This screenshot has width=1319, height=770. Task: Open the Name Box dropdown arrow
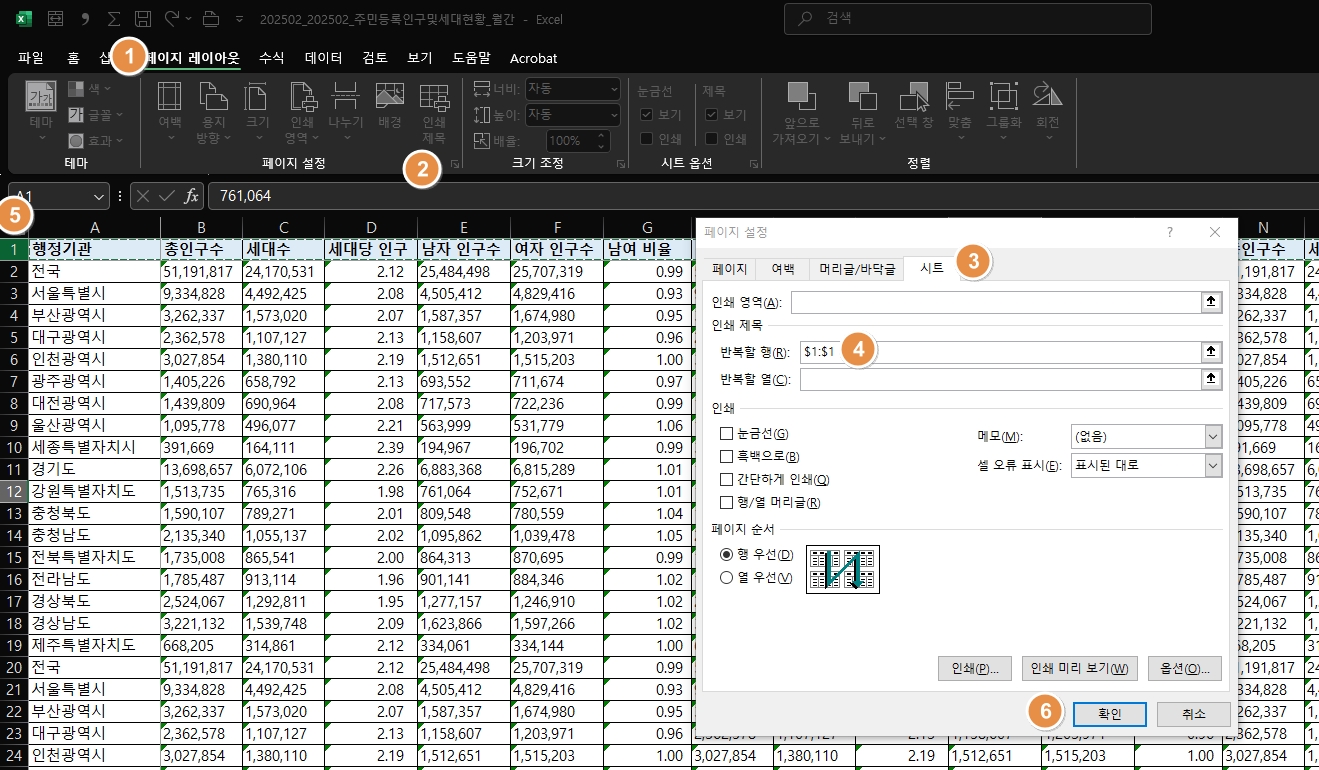tap(99, 196)
